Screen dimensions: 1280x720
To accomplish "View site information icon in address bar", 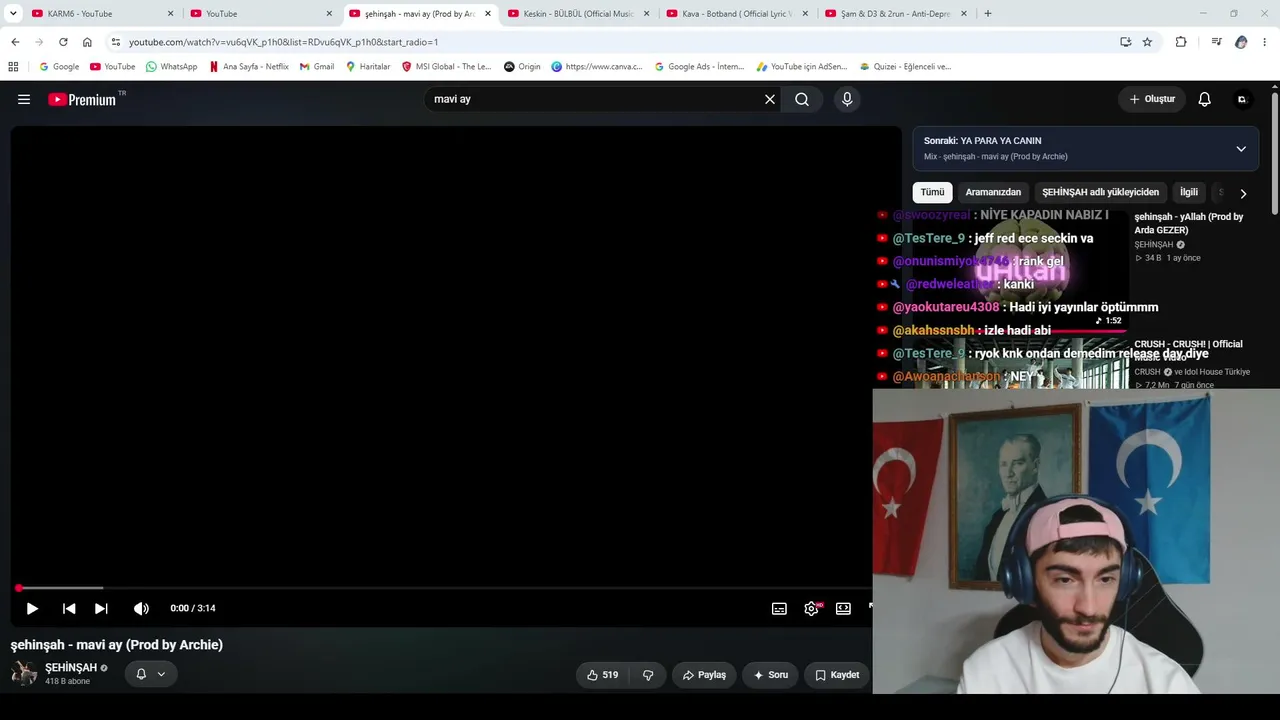I will click(x=116, y=42).
